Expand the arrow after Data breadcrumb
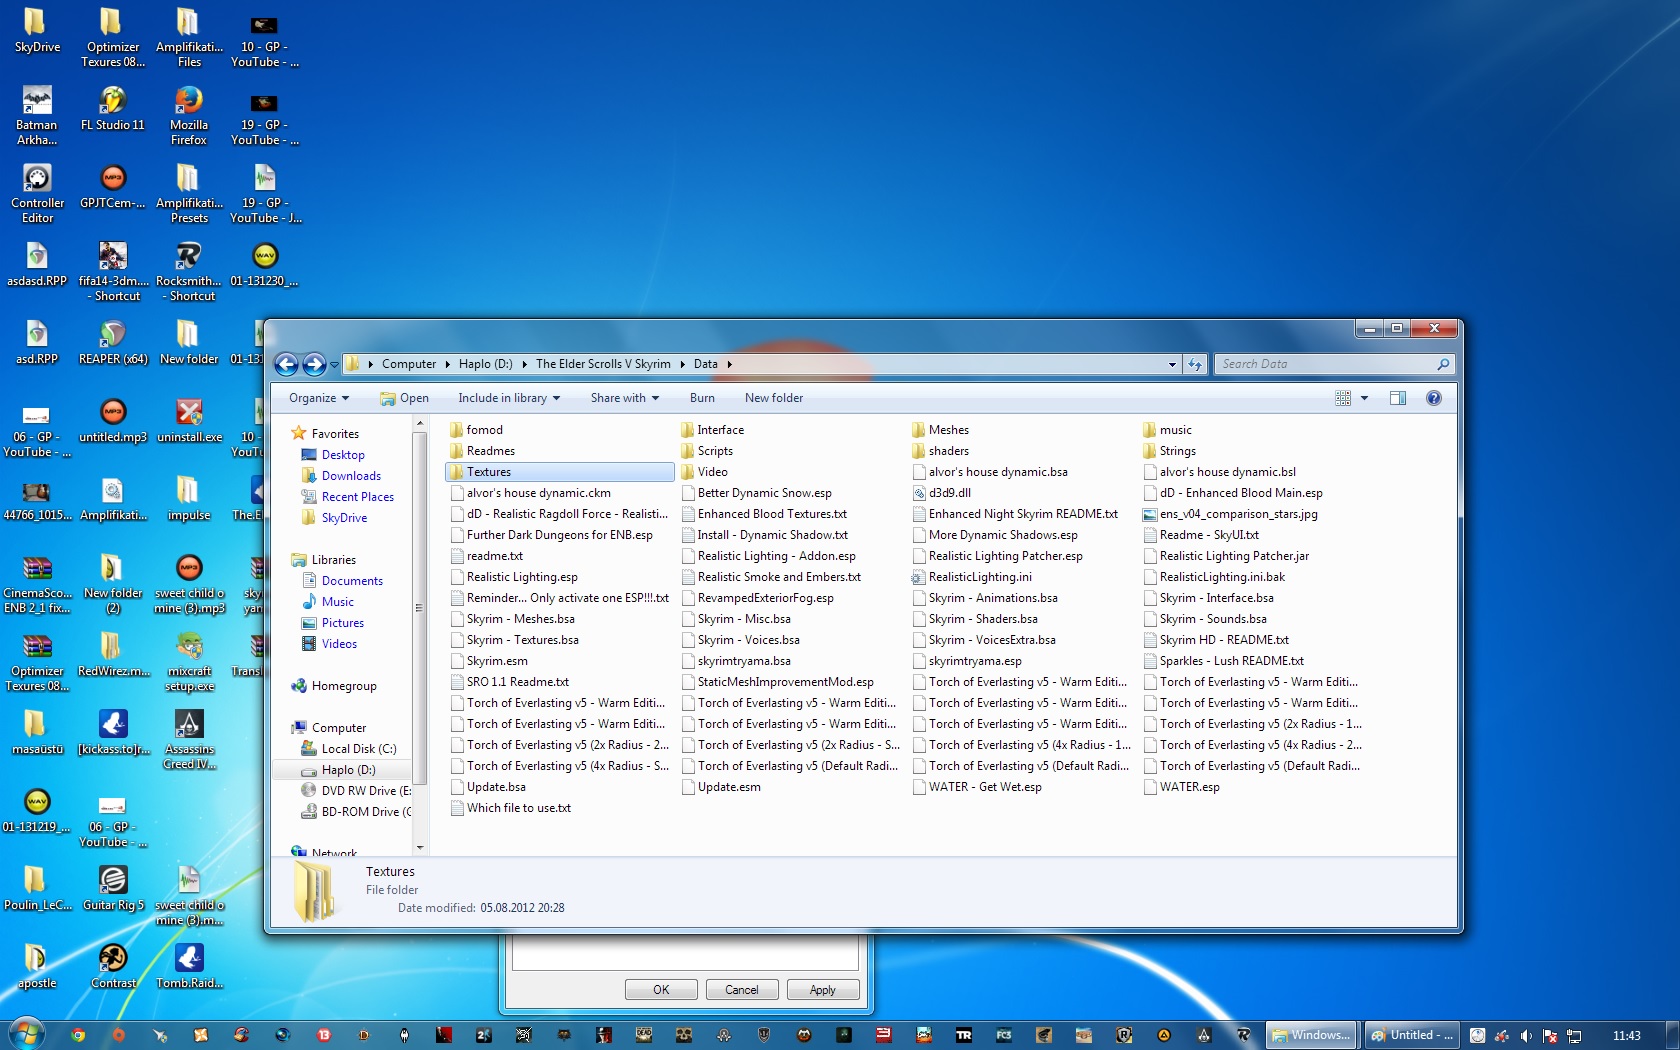Image resolution: width=1680 pixels, height=1050 pixels. coord(729,364)
